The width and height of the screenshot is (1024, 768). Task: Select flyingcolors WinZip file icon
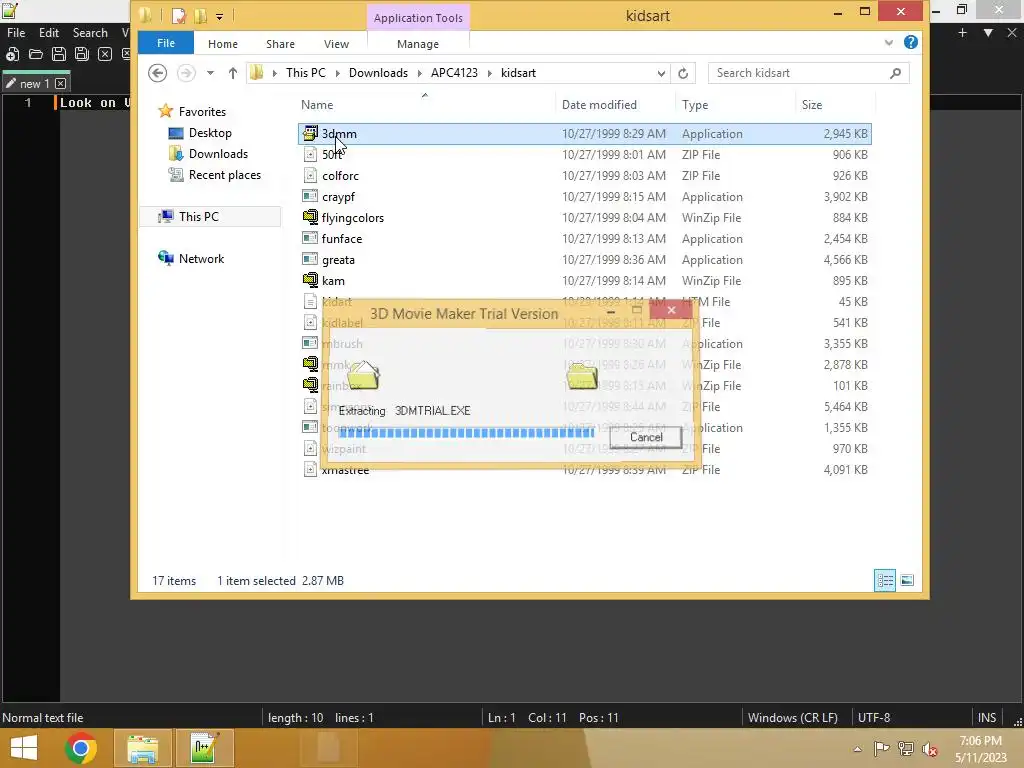pyautogui.click(x=310, y=217)
